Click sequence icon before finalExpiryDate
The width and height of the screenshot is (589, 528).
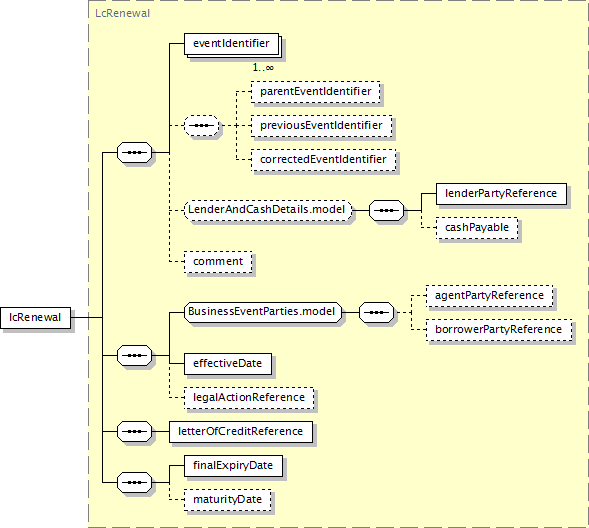click(134, 483)
